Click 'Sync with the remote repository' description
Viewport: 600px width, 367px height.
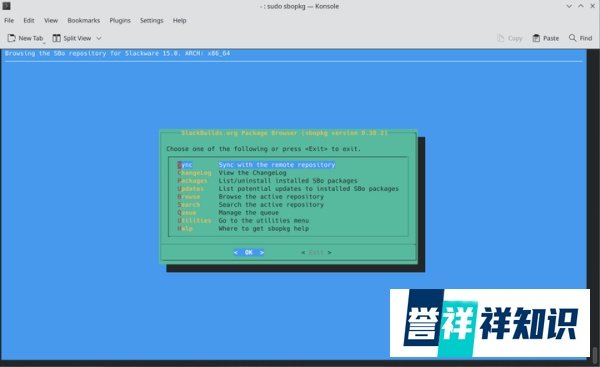click(x=277, y=165)
